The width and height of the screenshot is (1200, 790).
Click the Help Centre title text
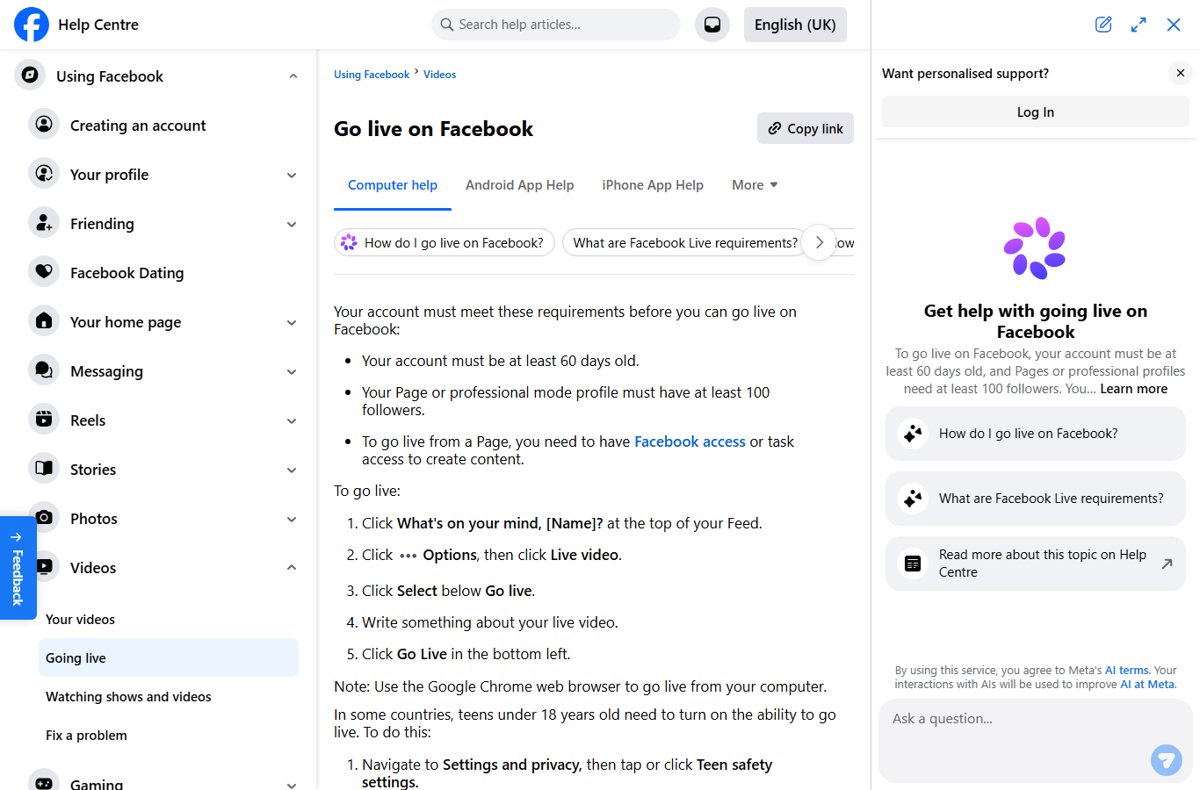pyautogui.click(x=98, y=25)
